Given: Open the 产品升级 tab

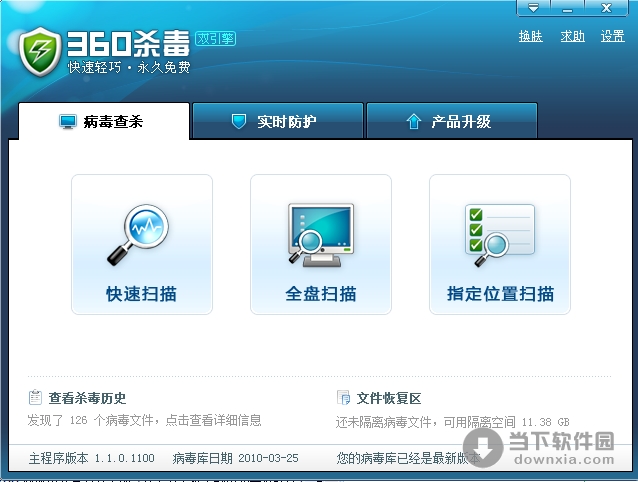Looking at the screenshot, I should (452, 121).
